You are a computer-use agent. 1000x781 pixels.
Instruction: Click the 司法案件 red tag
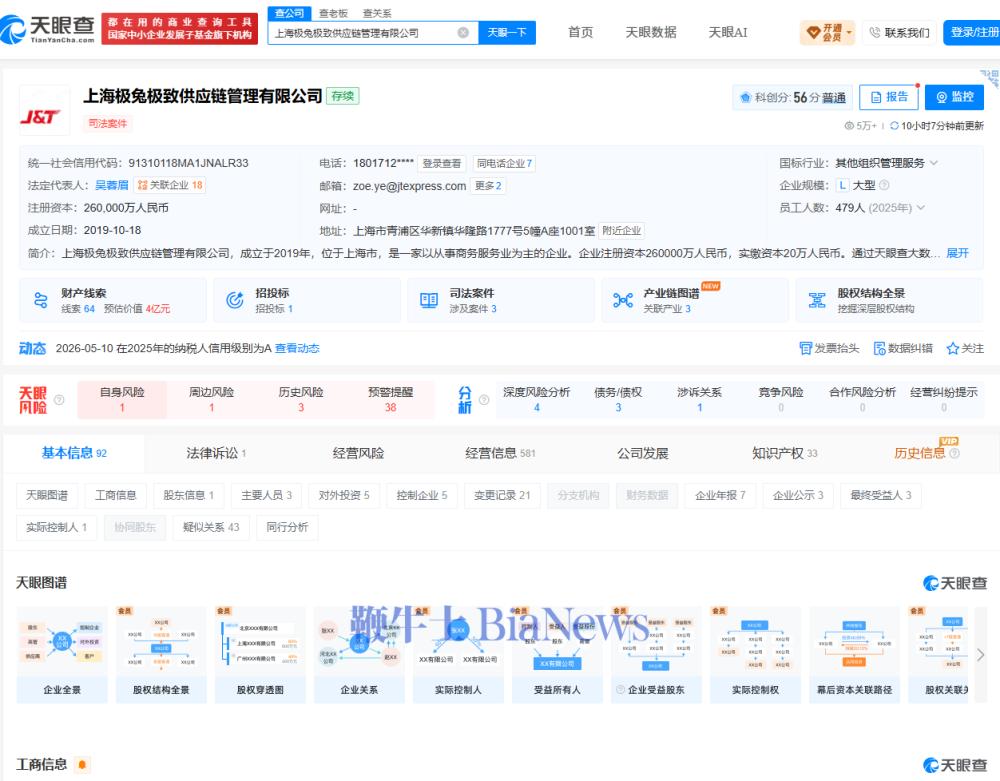point(107,124)
